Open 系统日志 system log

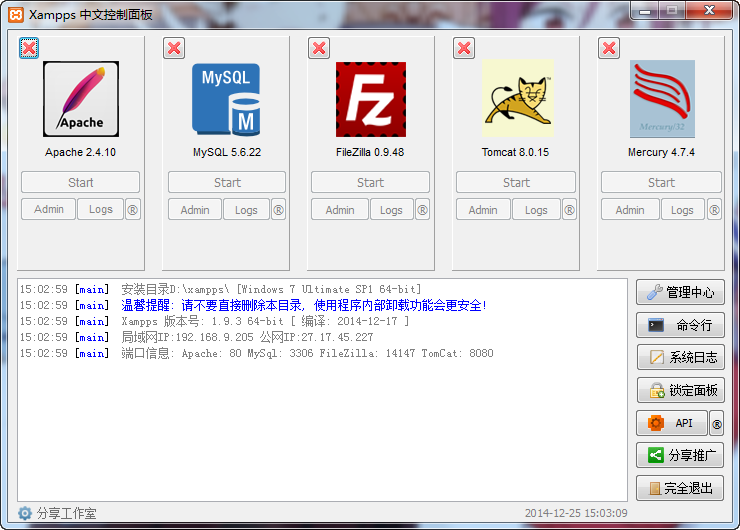click(x=680, y=357)
